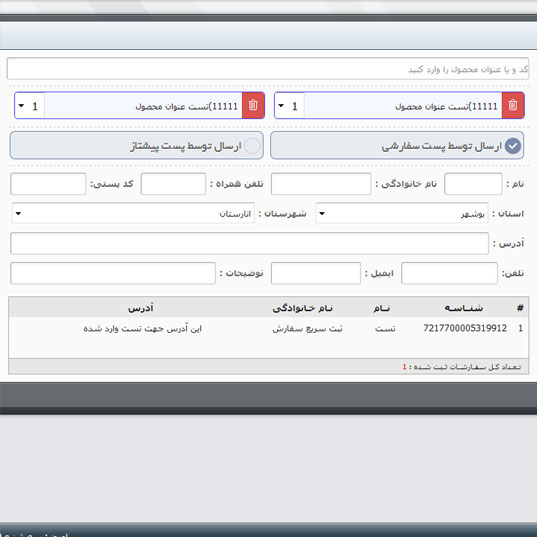
Task: Delete the right-side product item with trash icon
Action: (x=513, y=105)
